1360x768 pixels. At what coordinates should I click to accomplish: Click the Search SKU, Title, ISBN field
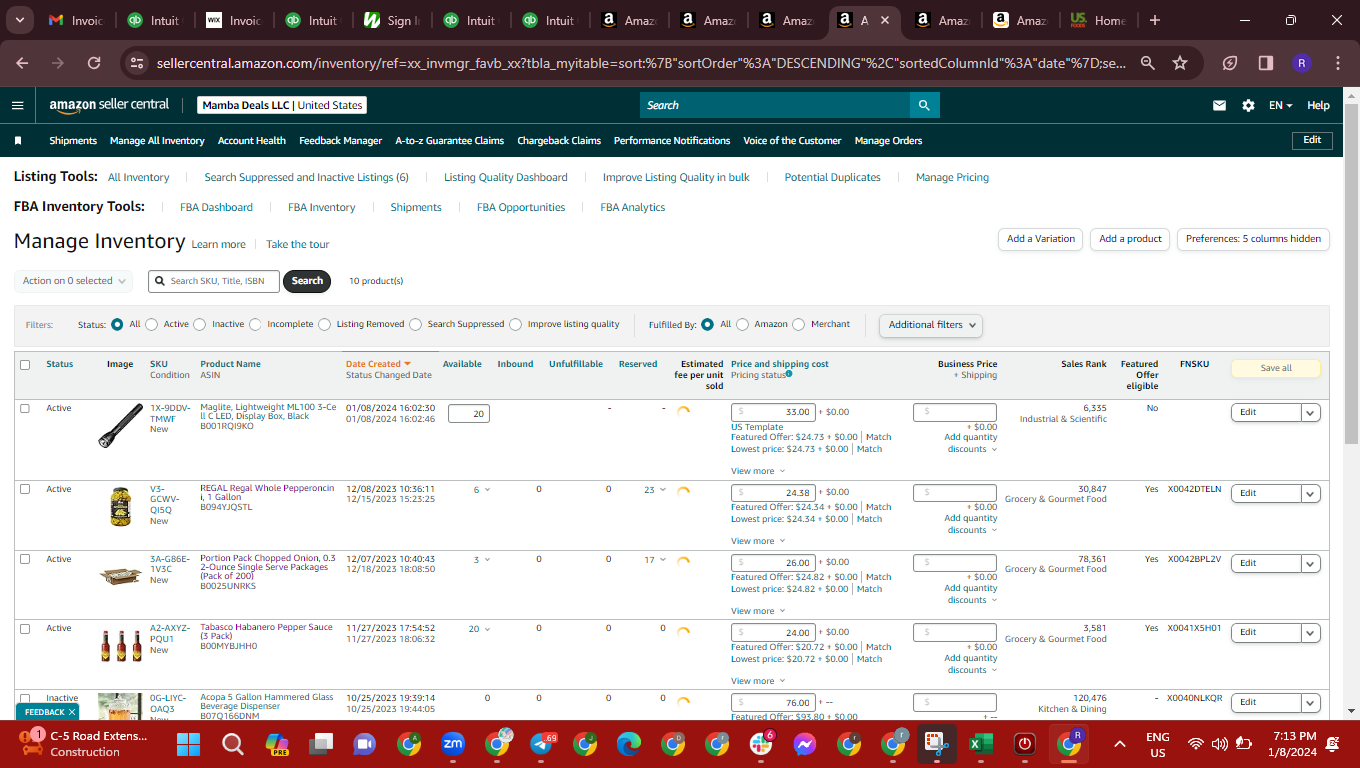pos(215,281)
